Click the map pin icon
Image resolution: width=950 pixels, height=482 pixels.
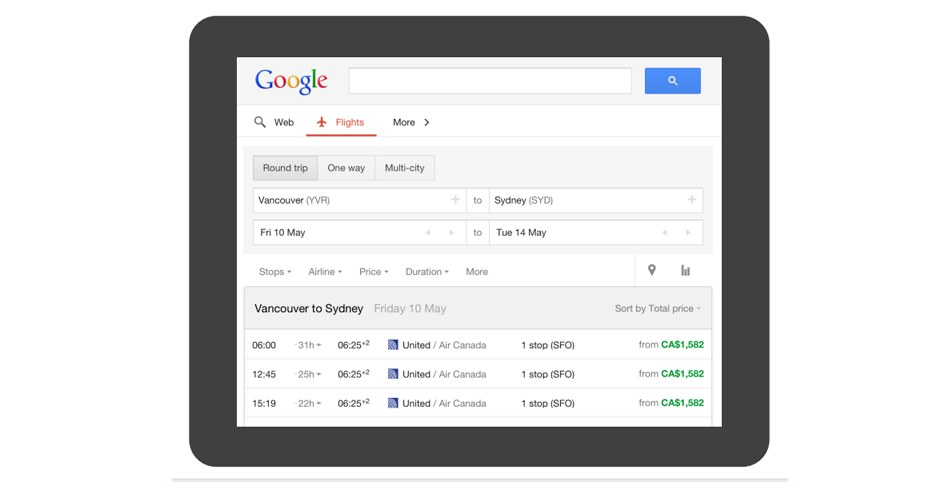coord(652,270)
